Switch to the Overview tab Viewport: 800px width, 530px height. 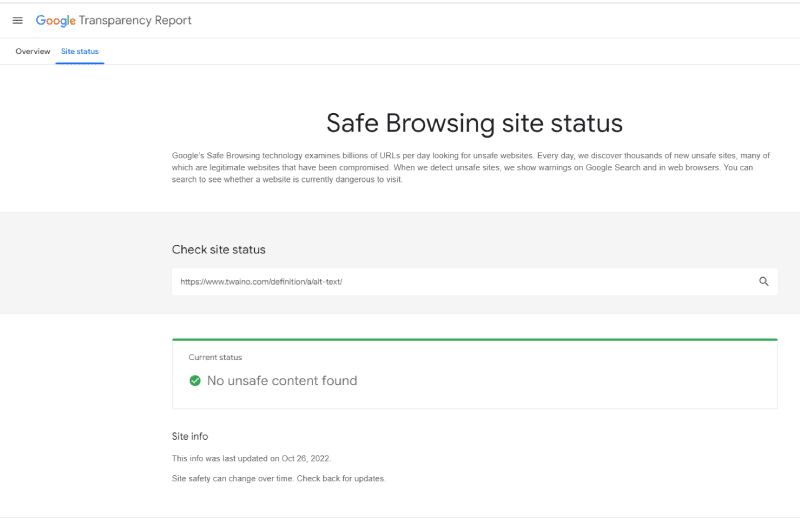click(33, 51)
